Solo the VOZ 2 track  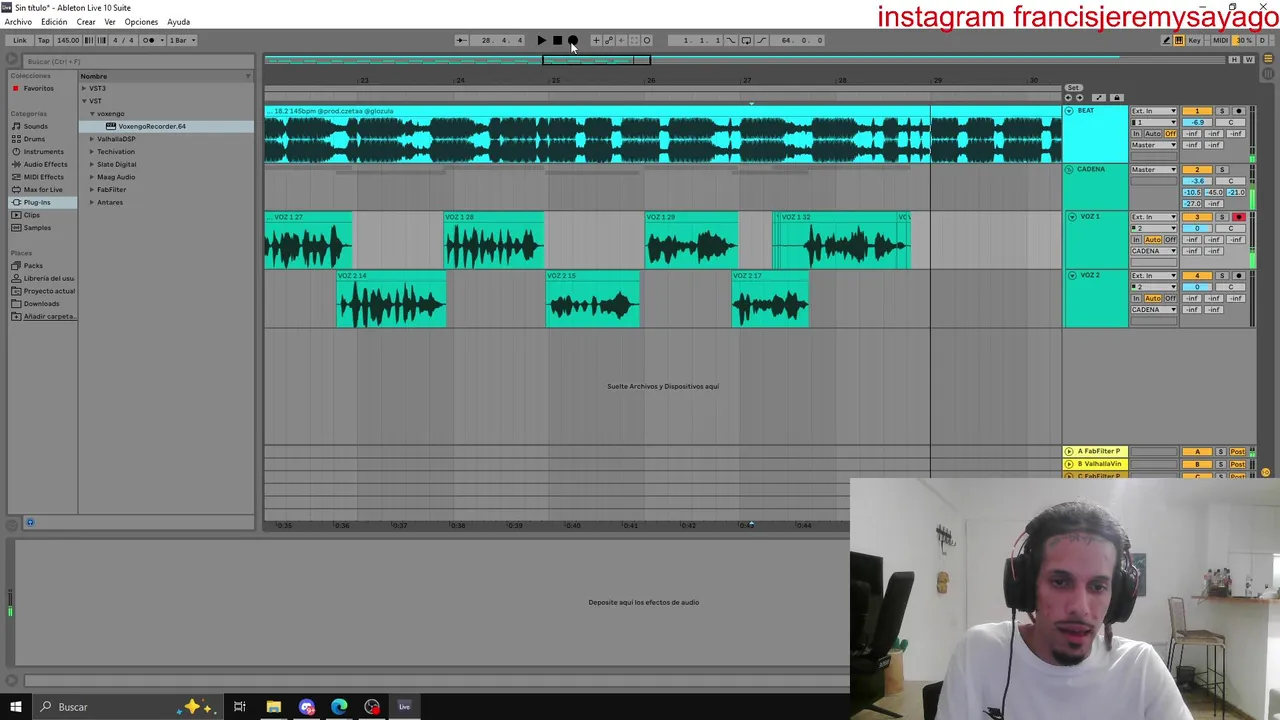1221,276
